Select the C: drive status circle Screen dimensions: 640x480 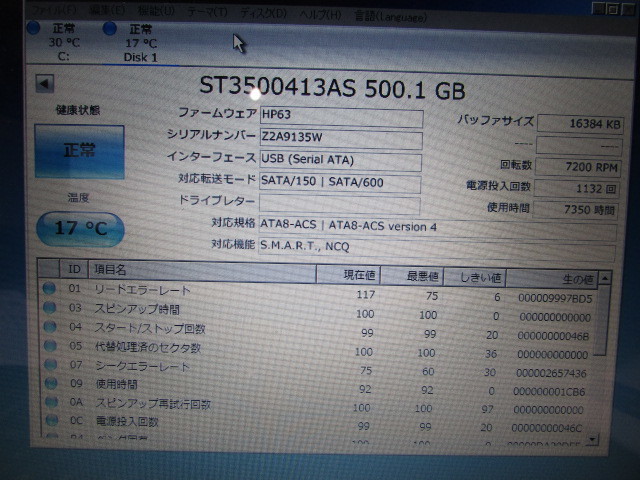[33, 28]
